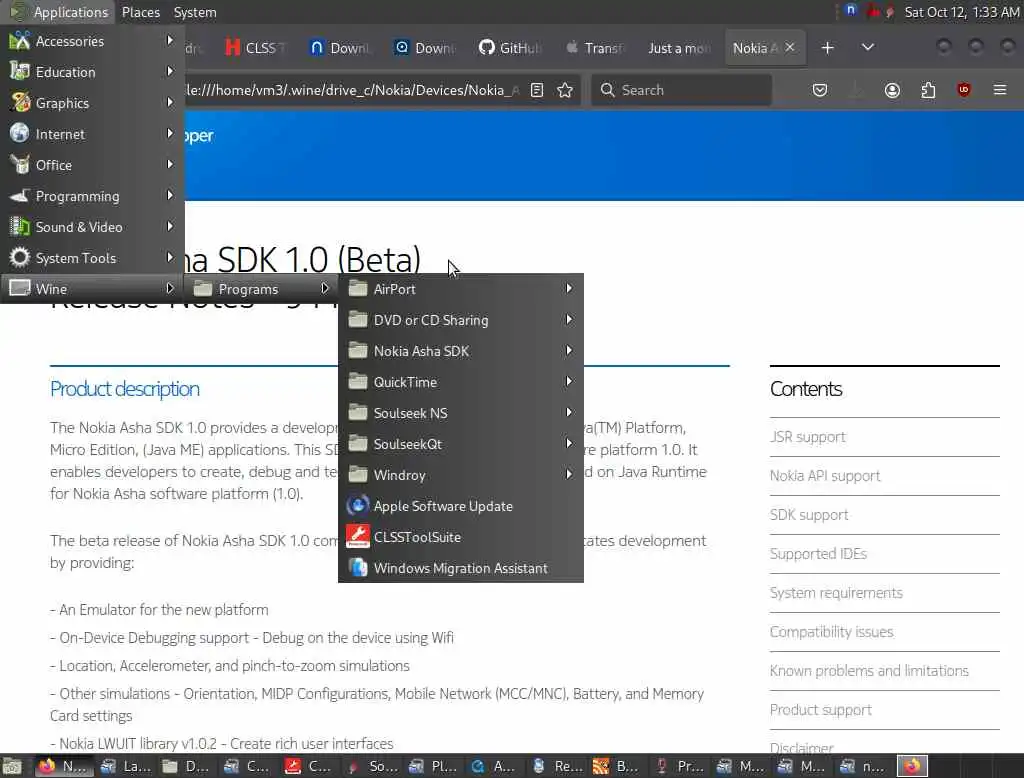Click the System Tools gear icon
This screenshot has height=778, width=1024.
point(20,257)
